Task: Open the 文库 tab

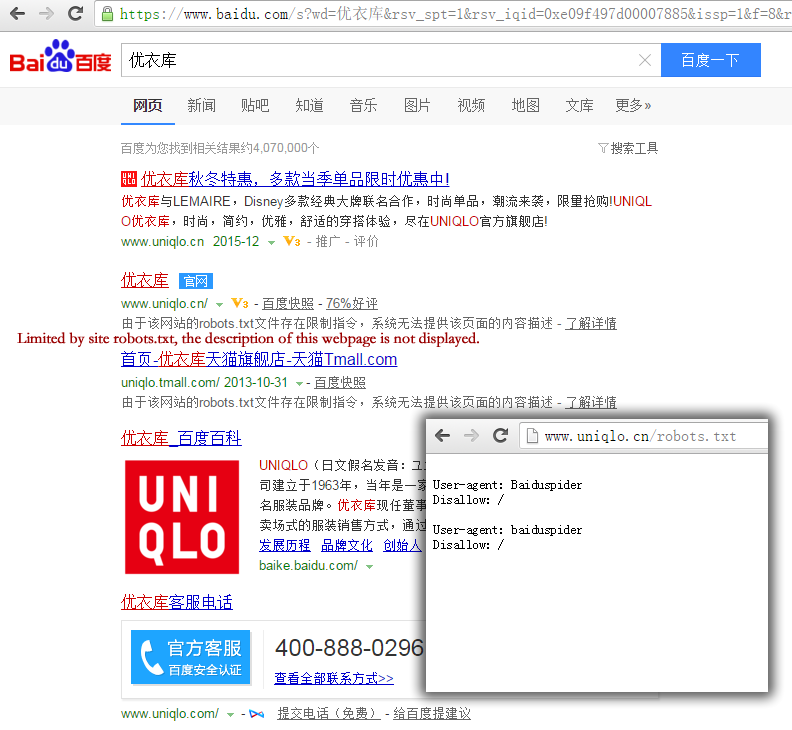Action: [x=579, y=106]
